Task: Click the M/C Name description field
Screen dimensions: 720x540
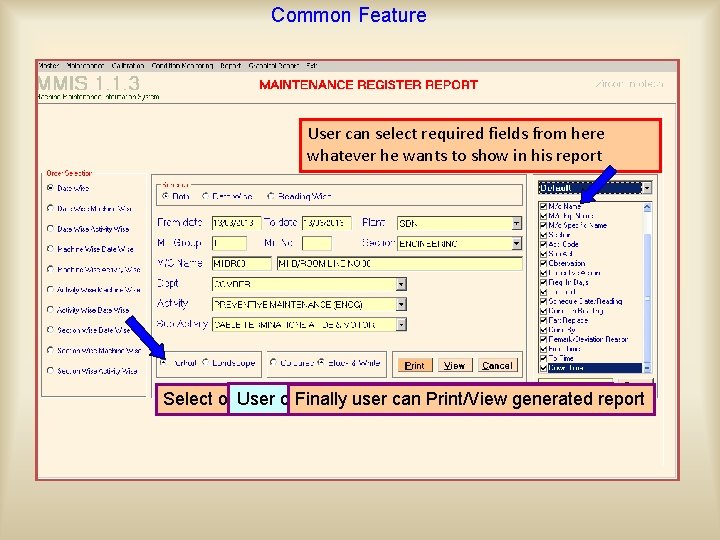Action: click(399, 264)
